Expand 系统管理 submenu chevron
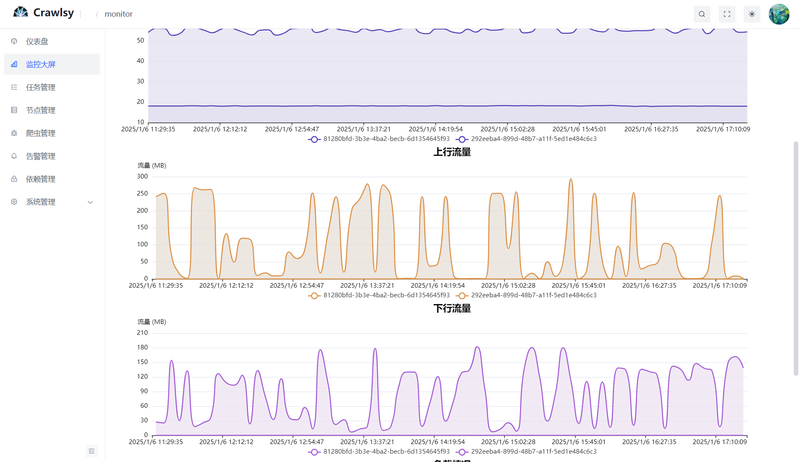800x462 pixels. click(90, 202)
